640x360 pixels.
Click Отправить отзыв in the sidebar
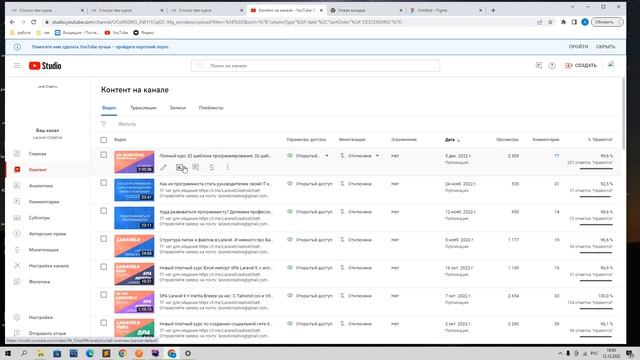click(47, 333)
